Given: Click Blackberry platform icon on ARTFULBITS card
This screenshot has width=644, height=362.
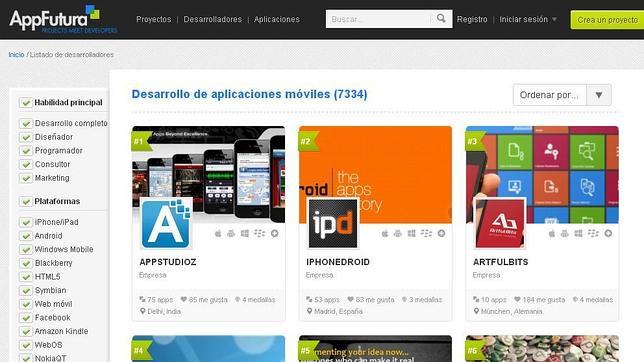Looking at the screenshot, I should point(593,233).
